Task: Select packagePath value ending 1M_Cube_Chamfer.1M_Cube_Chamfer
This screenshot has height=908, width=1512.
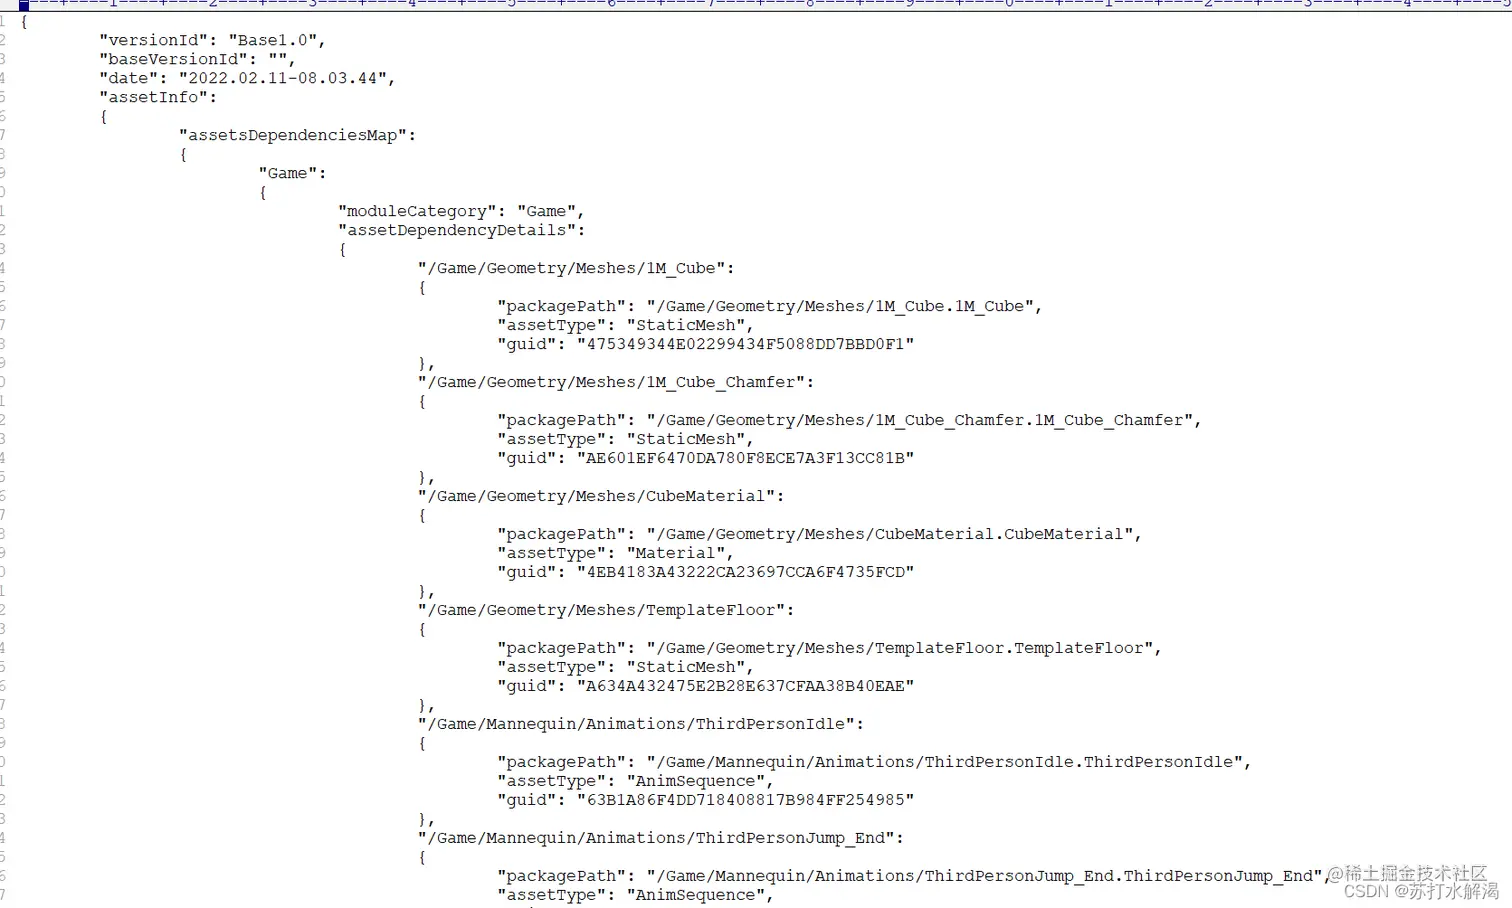Action: pyautogui.click(x=919, y=421)
